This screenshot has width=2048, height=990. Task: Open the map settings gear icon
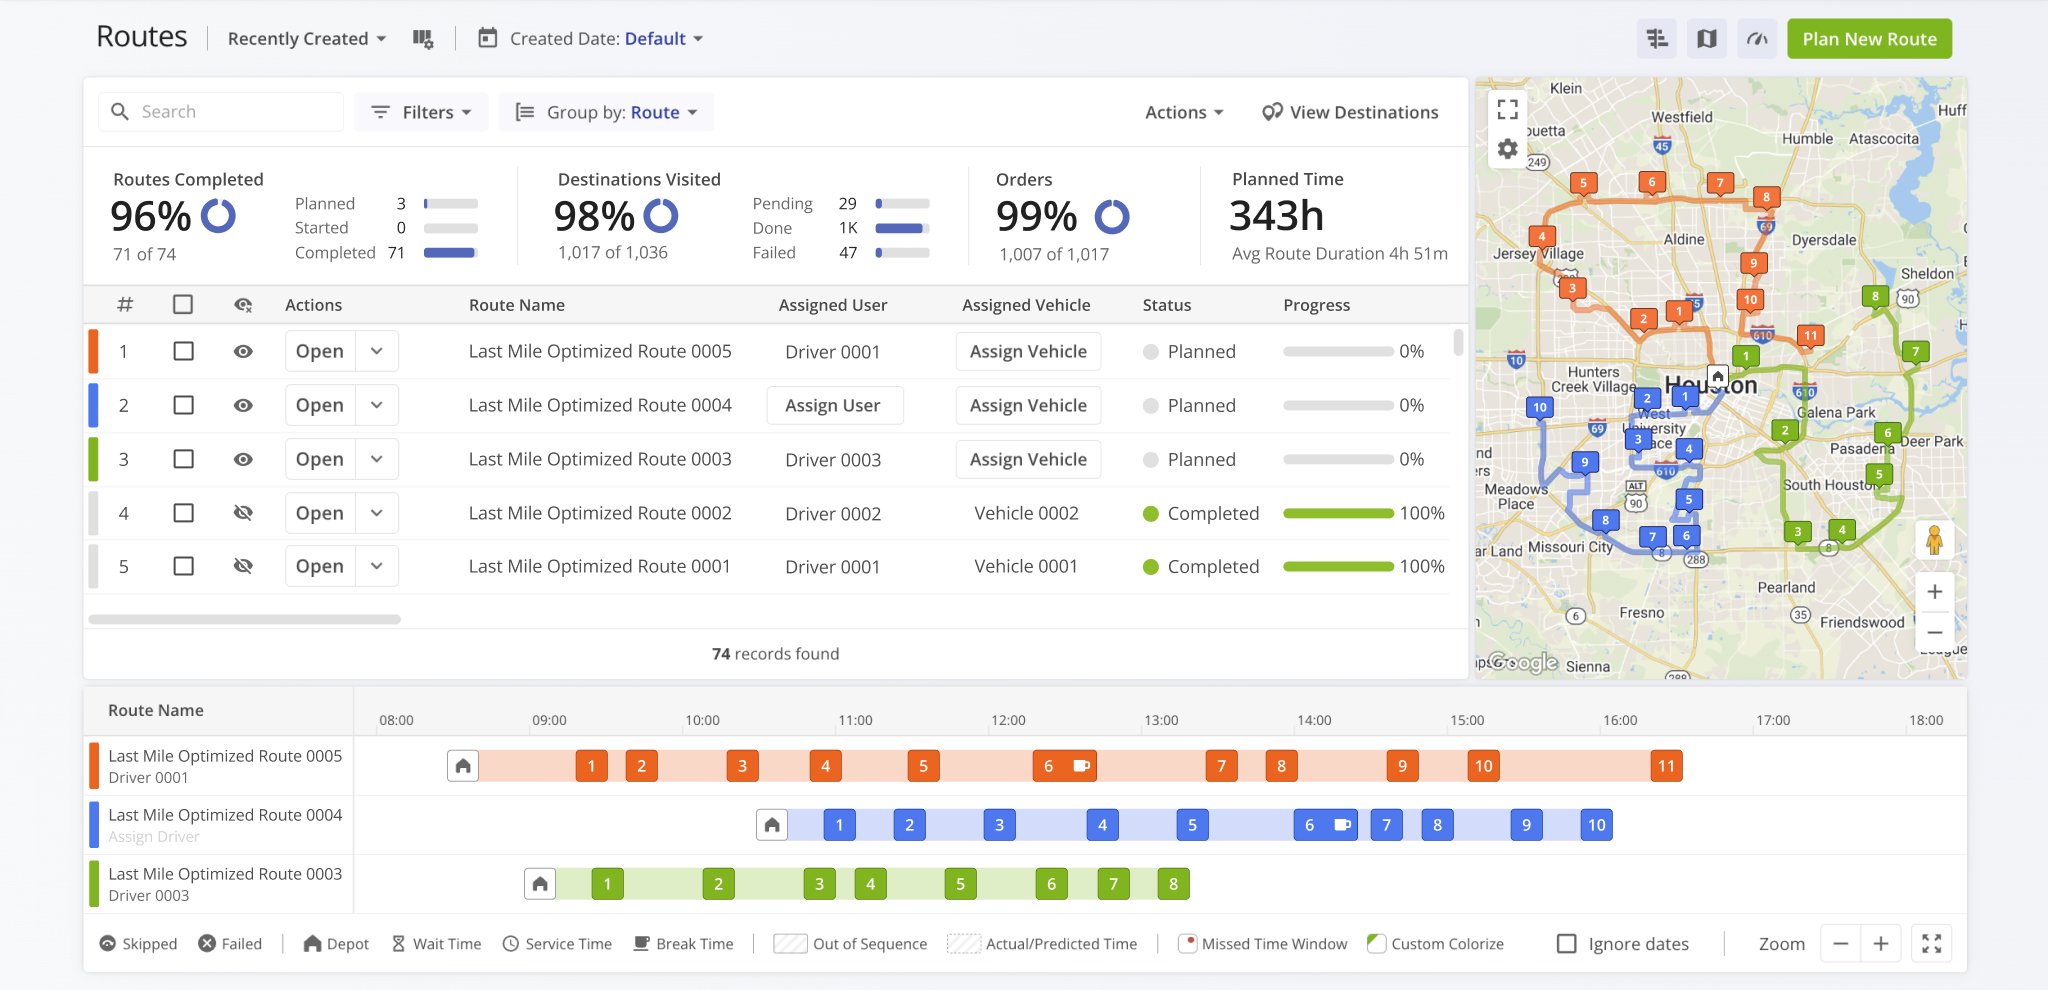point(1507,148)
